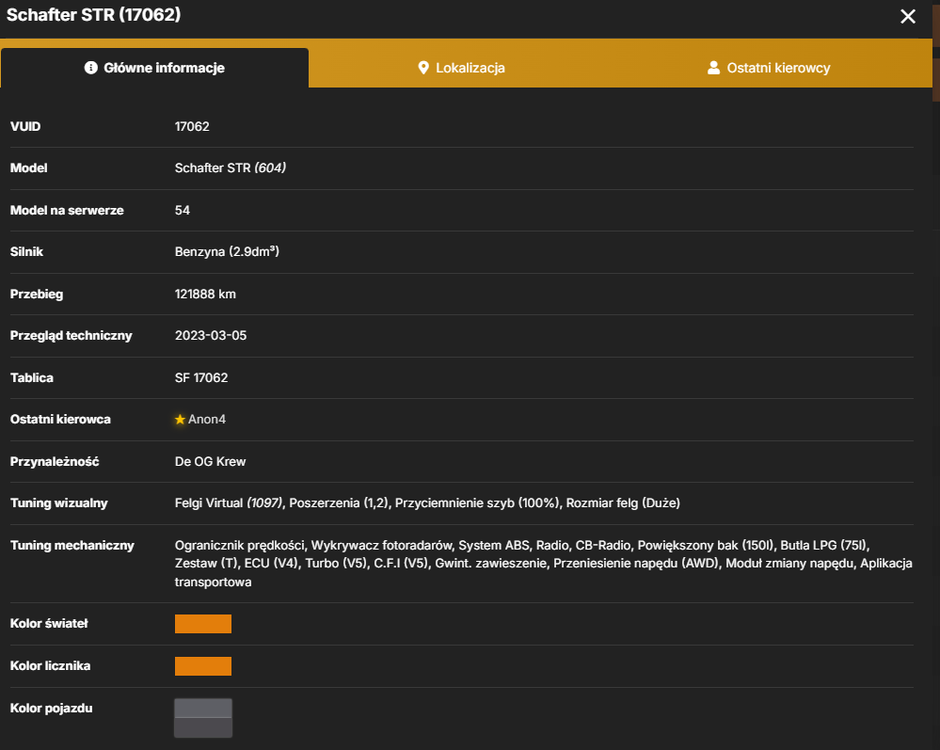Screen dimensions: 940x750
Task: Click the Kolor licznika orange swatch
Action: [203, 666]
